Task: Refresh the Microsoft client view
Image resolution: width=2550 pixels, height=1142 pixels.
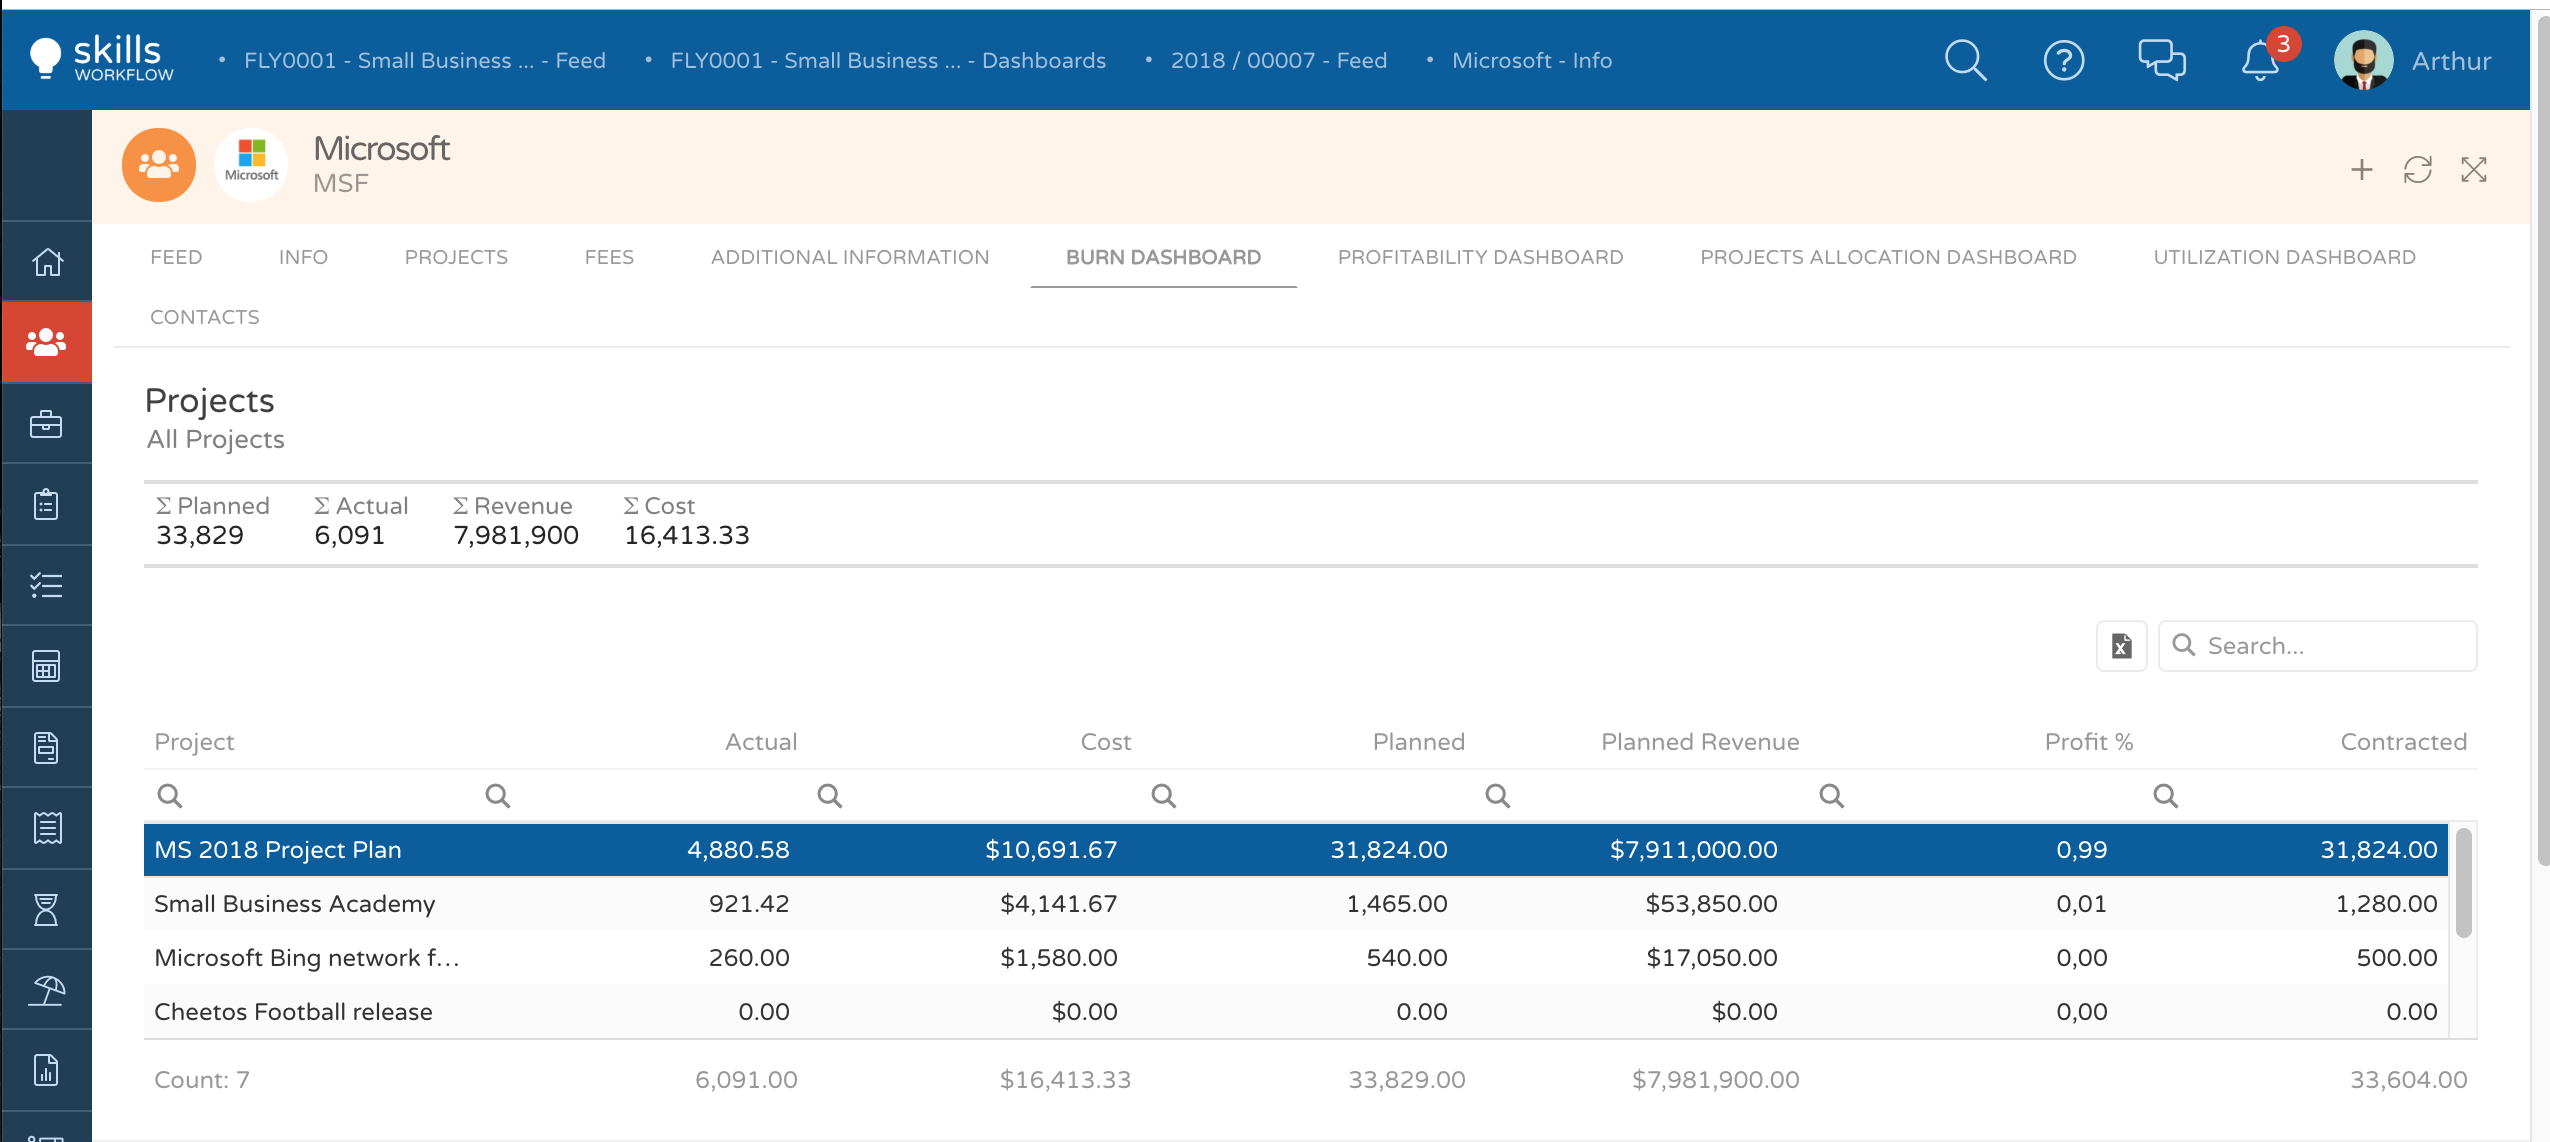Action: tap(2417, 170)
